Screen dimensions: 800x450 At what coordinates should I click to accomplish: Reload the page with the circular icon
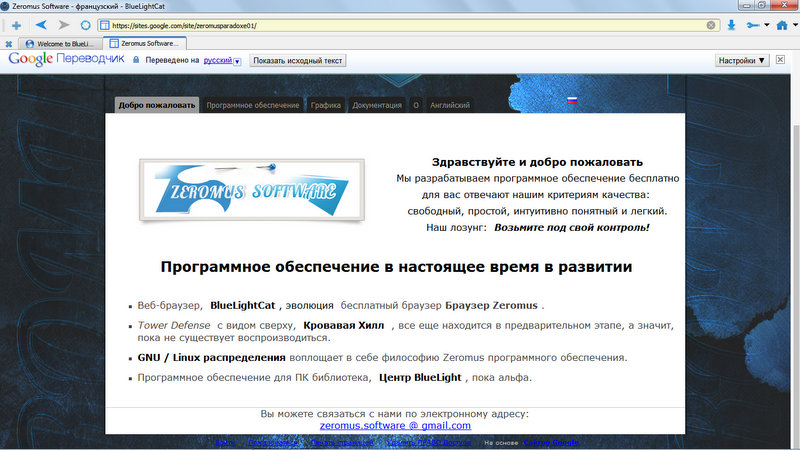(x=86, y=25)
